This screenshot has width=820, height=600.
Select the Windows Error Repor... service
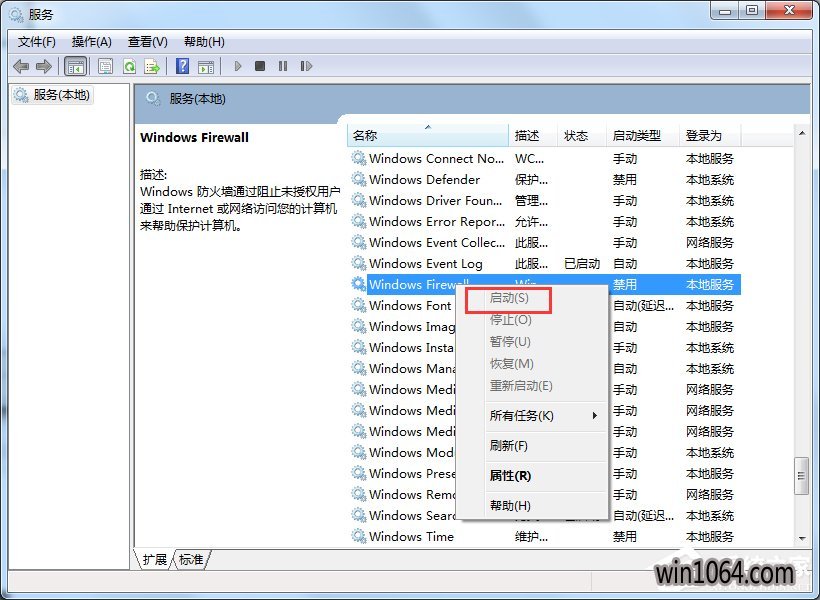pyautogui.click(x=544, y=221)
